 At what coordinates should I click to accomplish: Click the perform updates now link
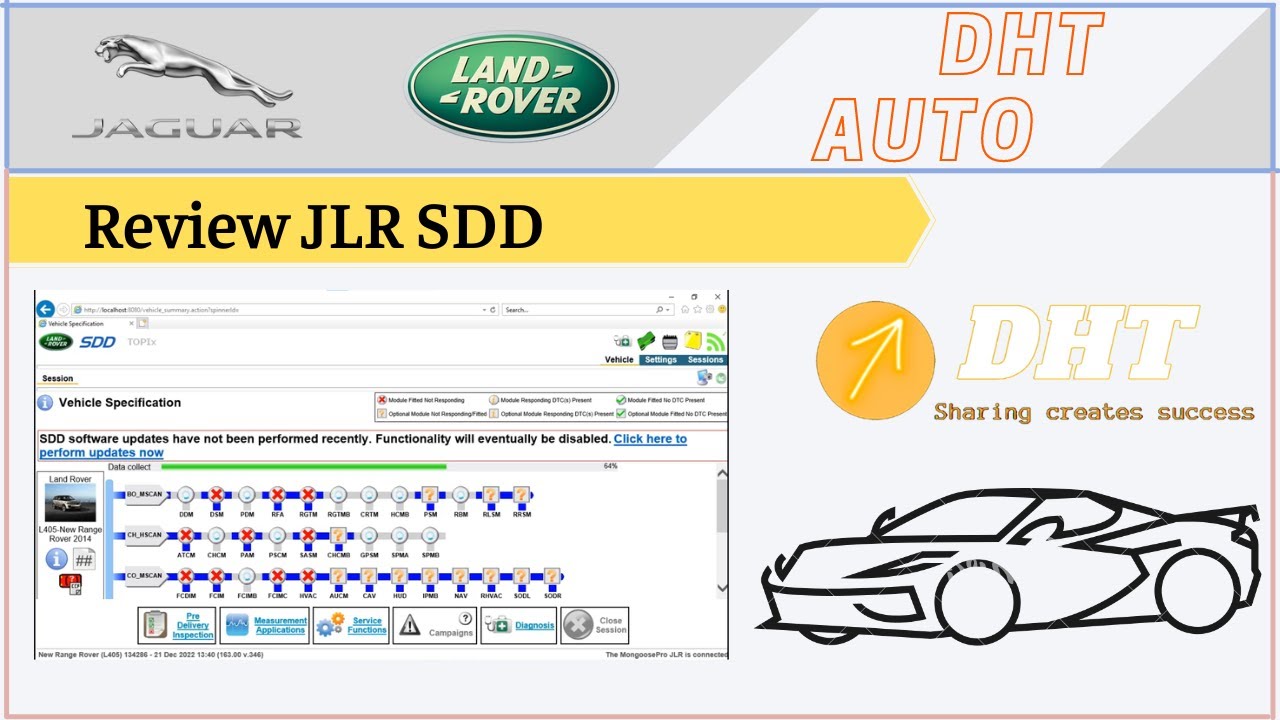pyautogui.click(x=363, y=446)
